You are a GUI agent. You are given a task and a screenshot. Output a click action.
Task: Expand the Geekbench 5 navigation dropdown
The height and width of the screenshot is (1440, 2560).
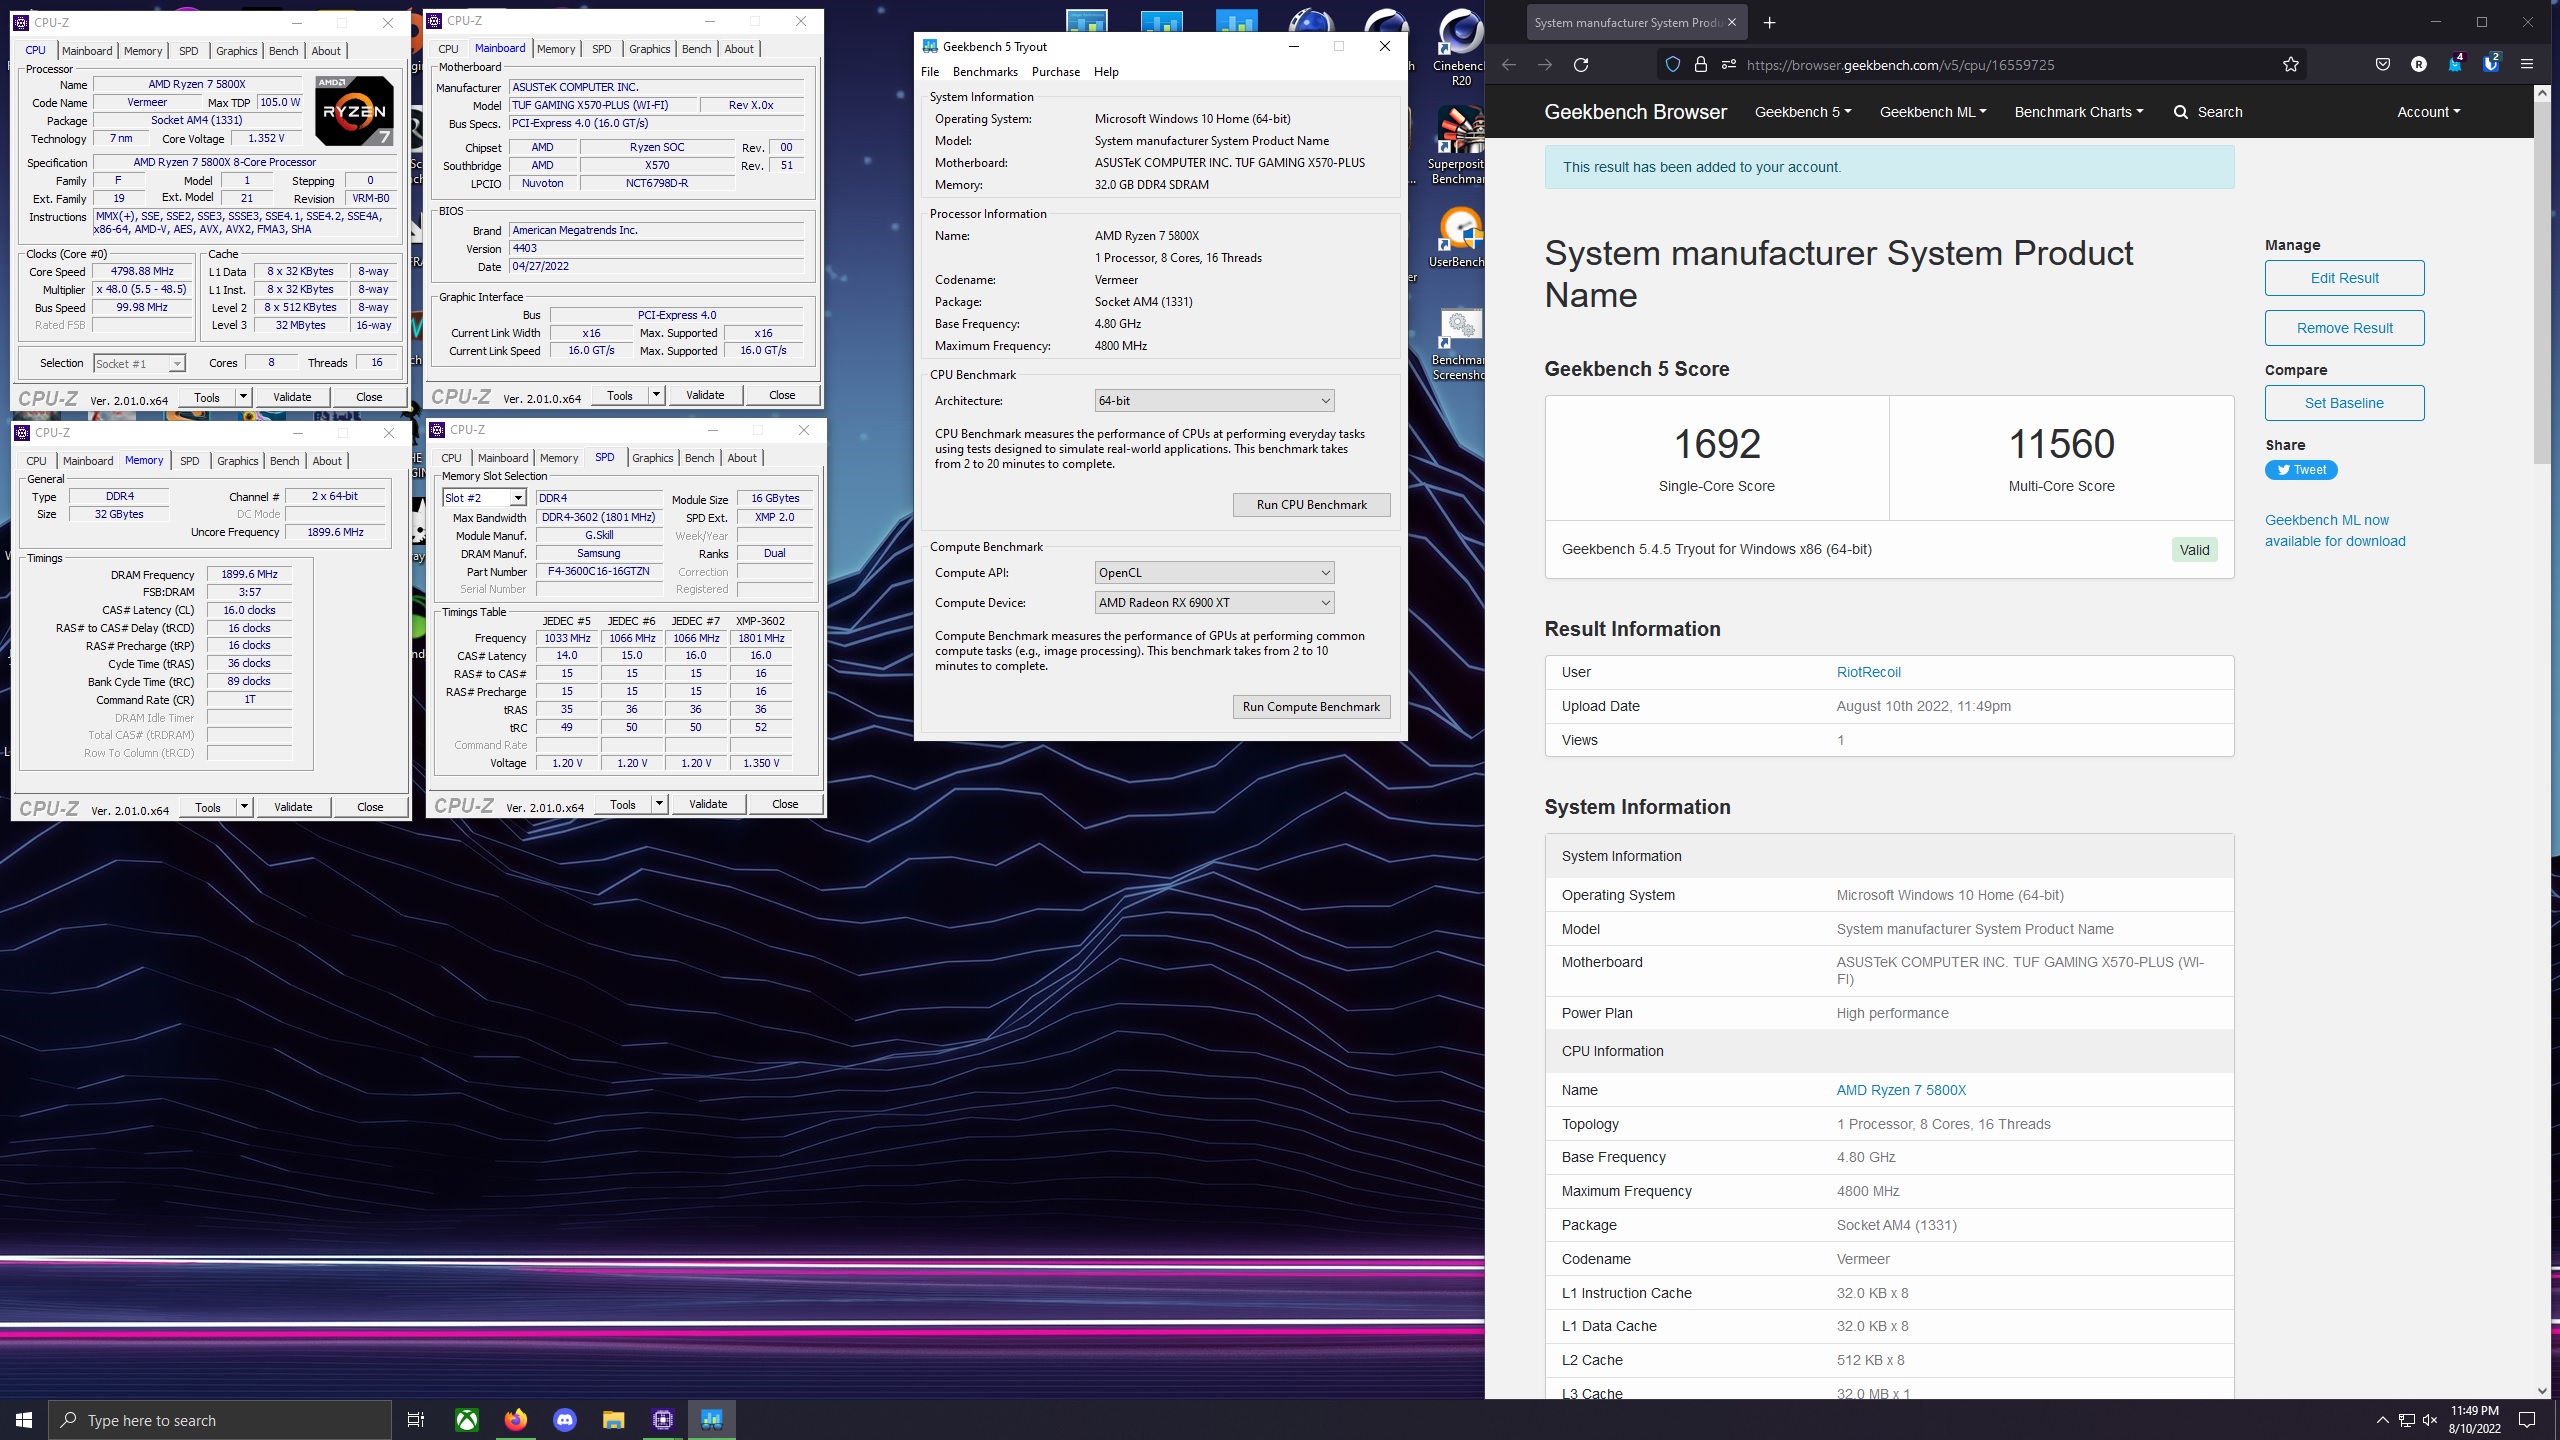[1803, 112]
